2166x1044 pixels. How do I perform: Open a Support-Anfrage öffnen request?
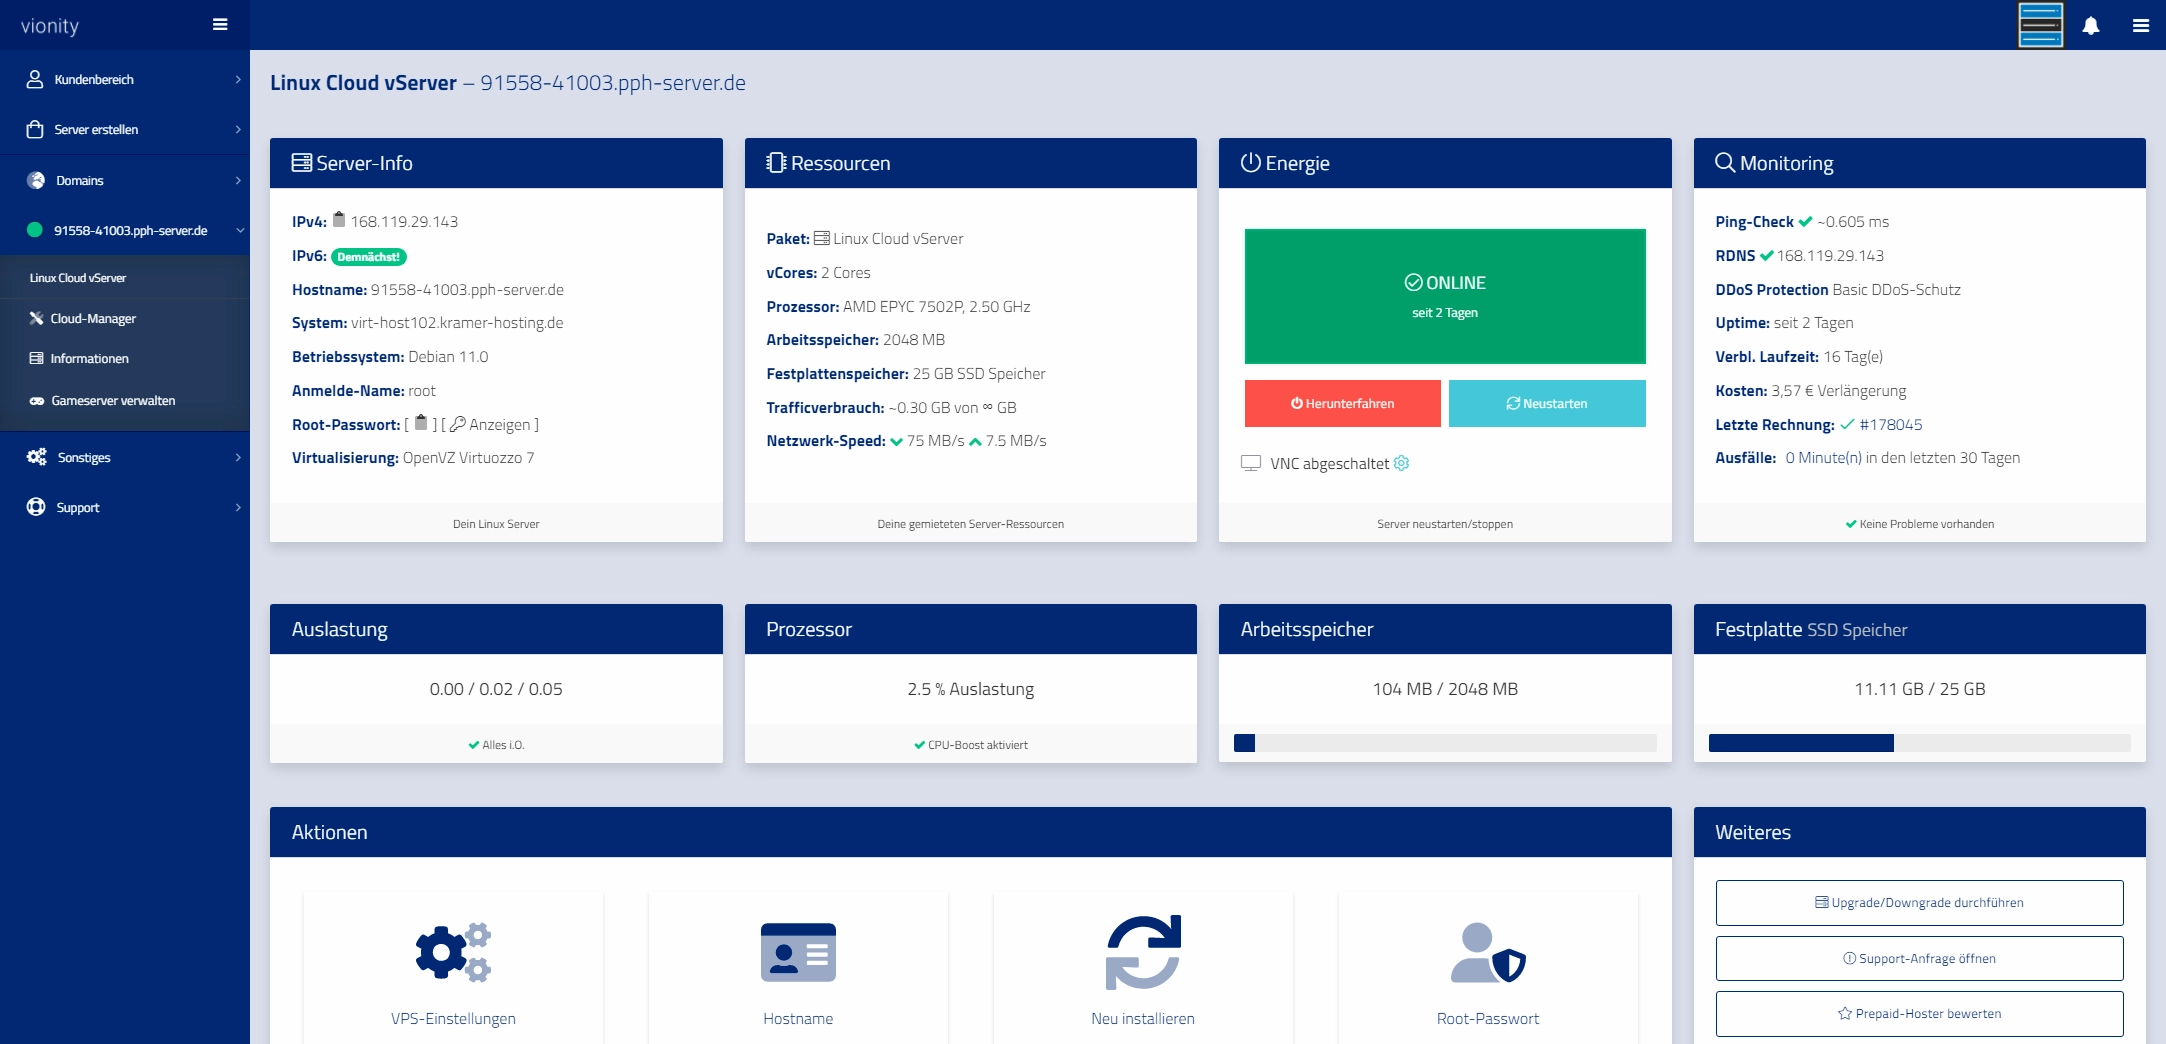(x=1919, y=958)
